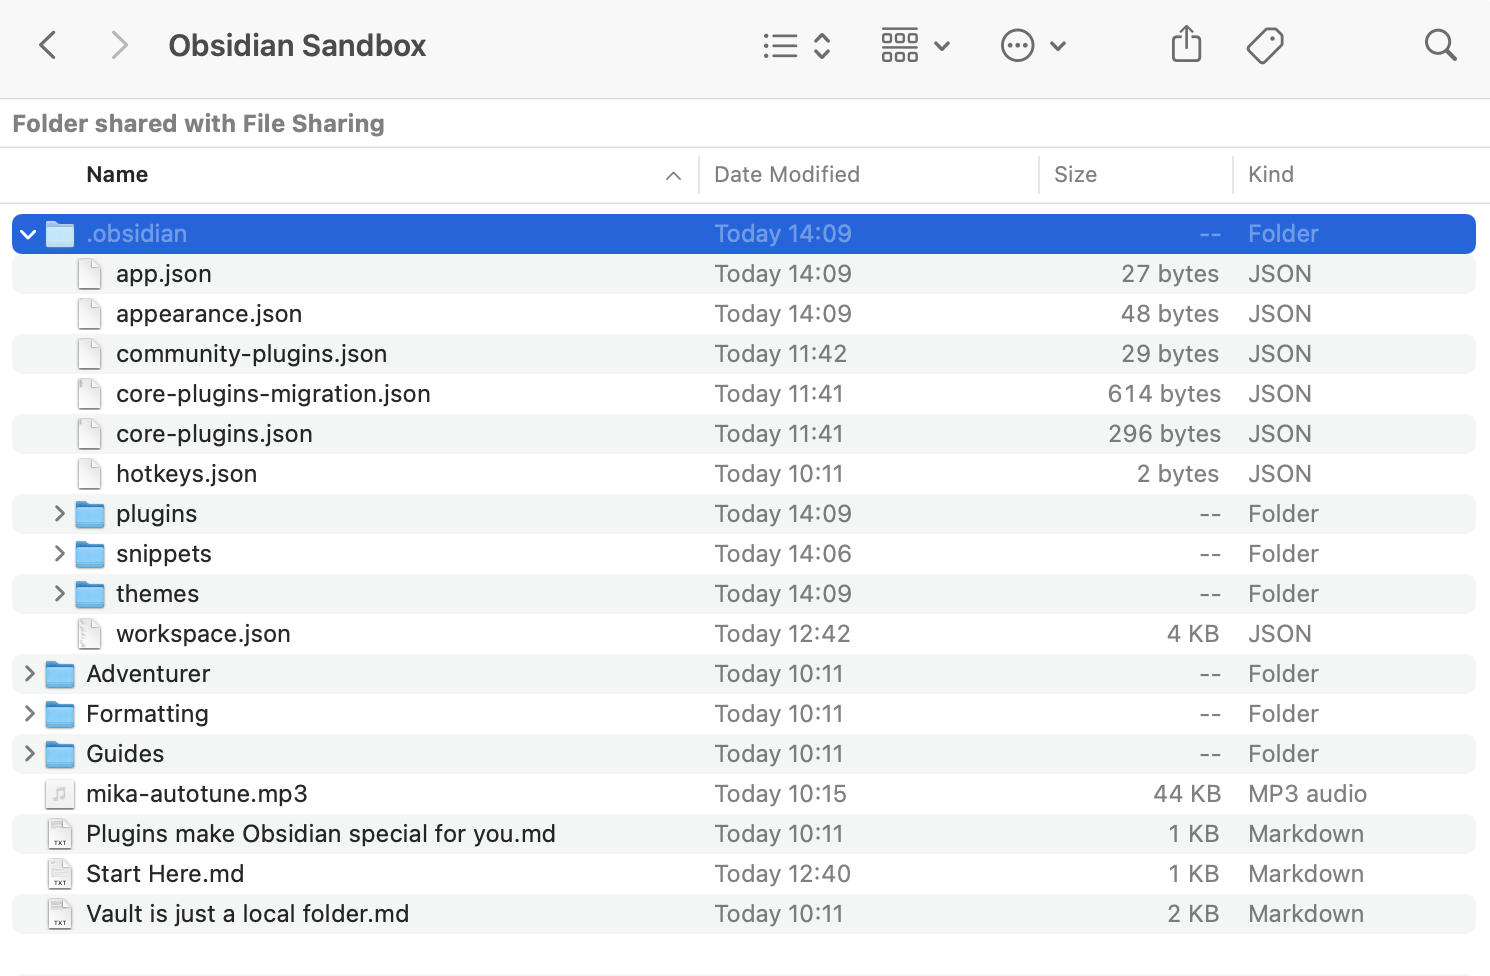Click the Share icon in toolbar

click(x=1186, y=45)
